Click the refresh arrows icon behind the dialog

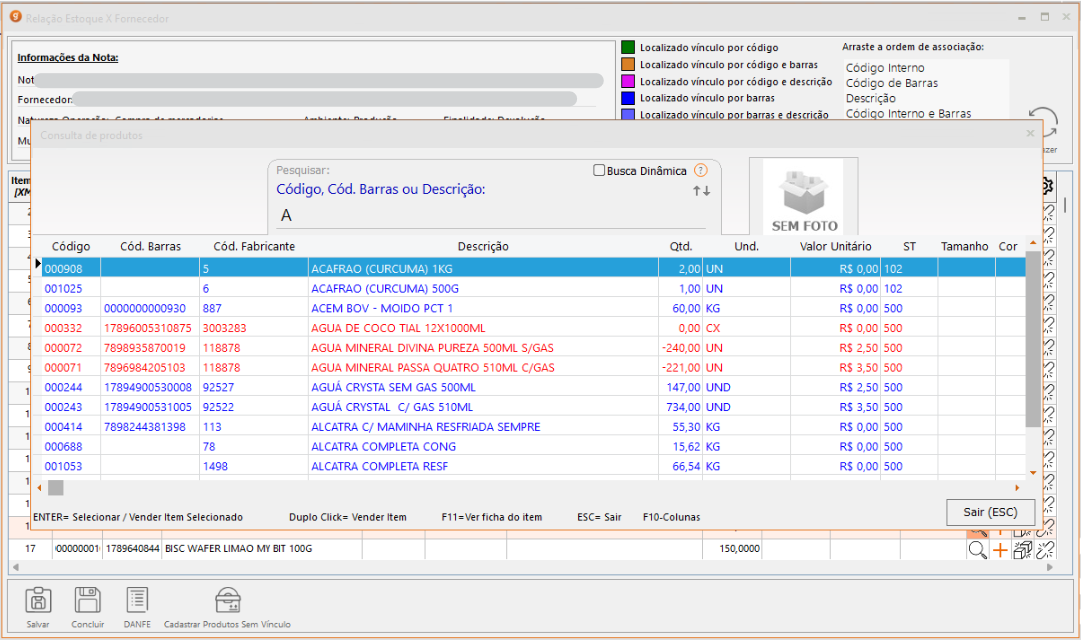point(1044,122)
